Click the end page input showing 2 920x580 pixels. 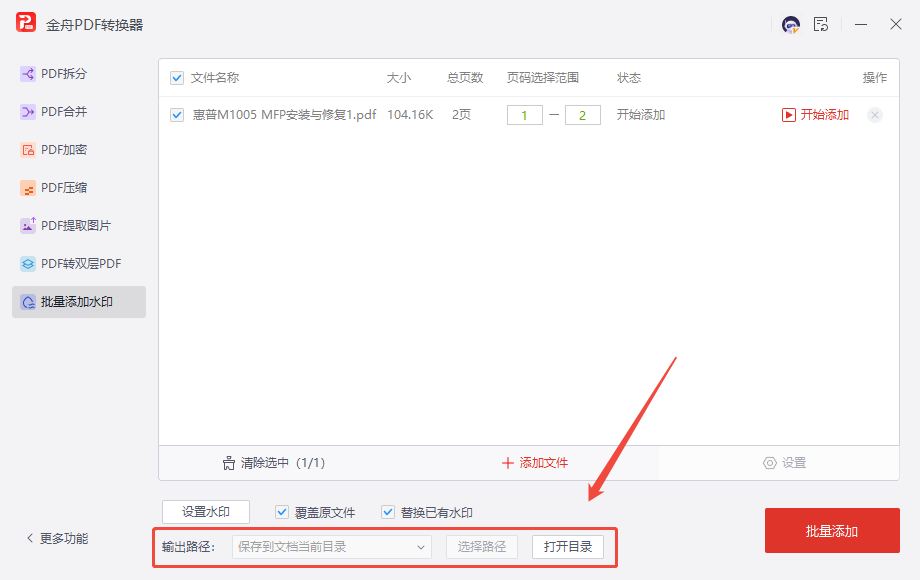click(x=583, y=115)
